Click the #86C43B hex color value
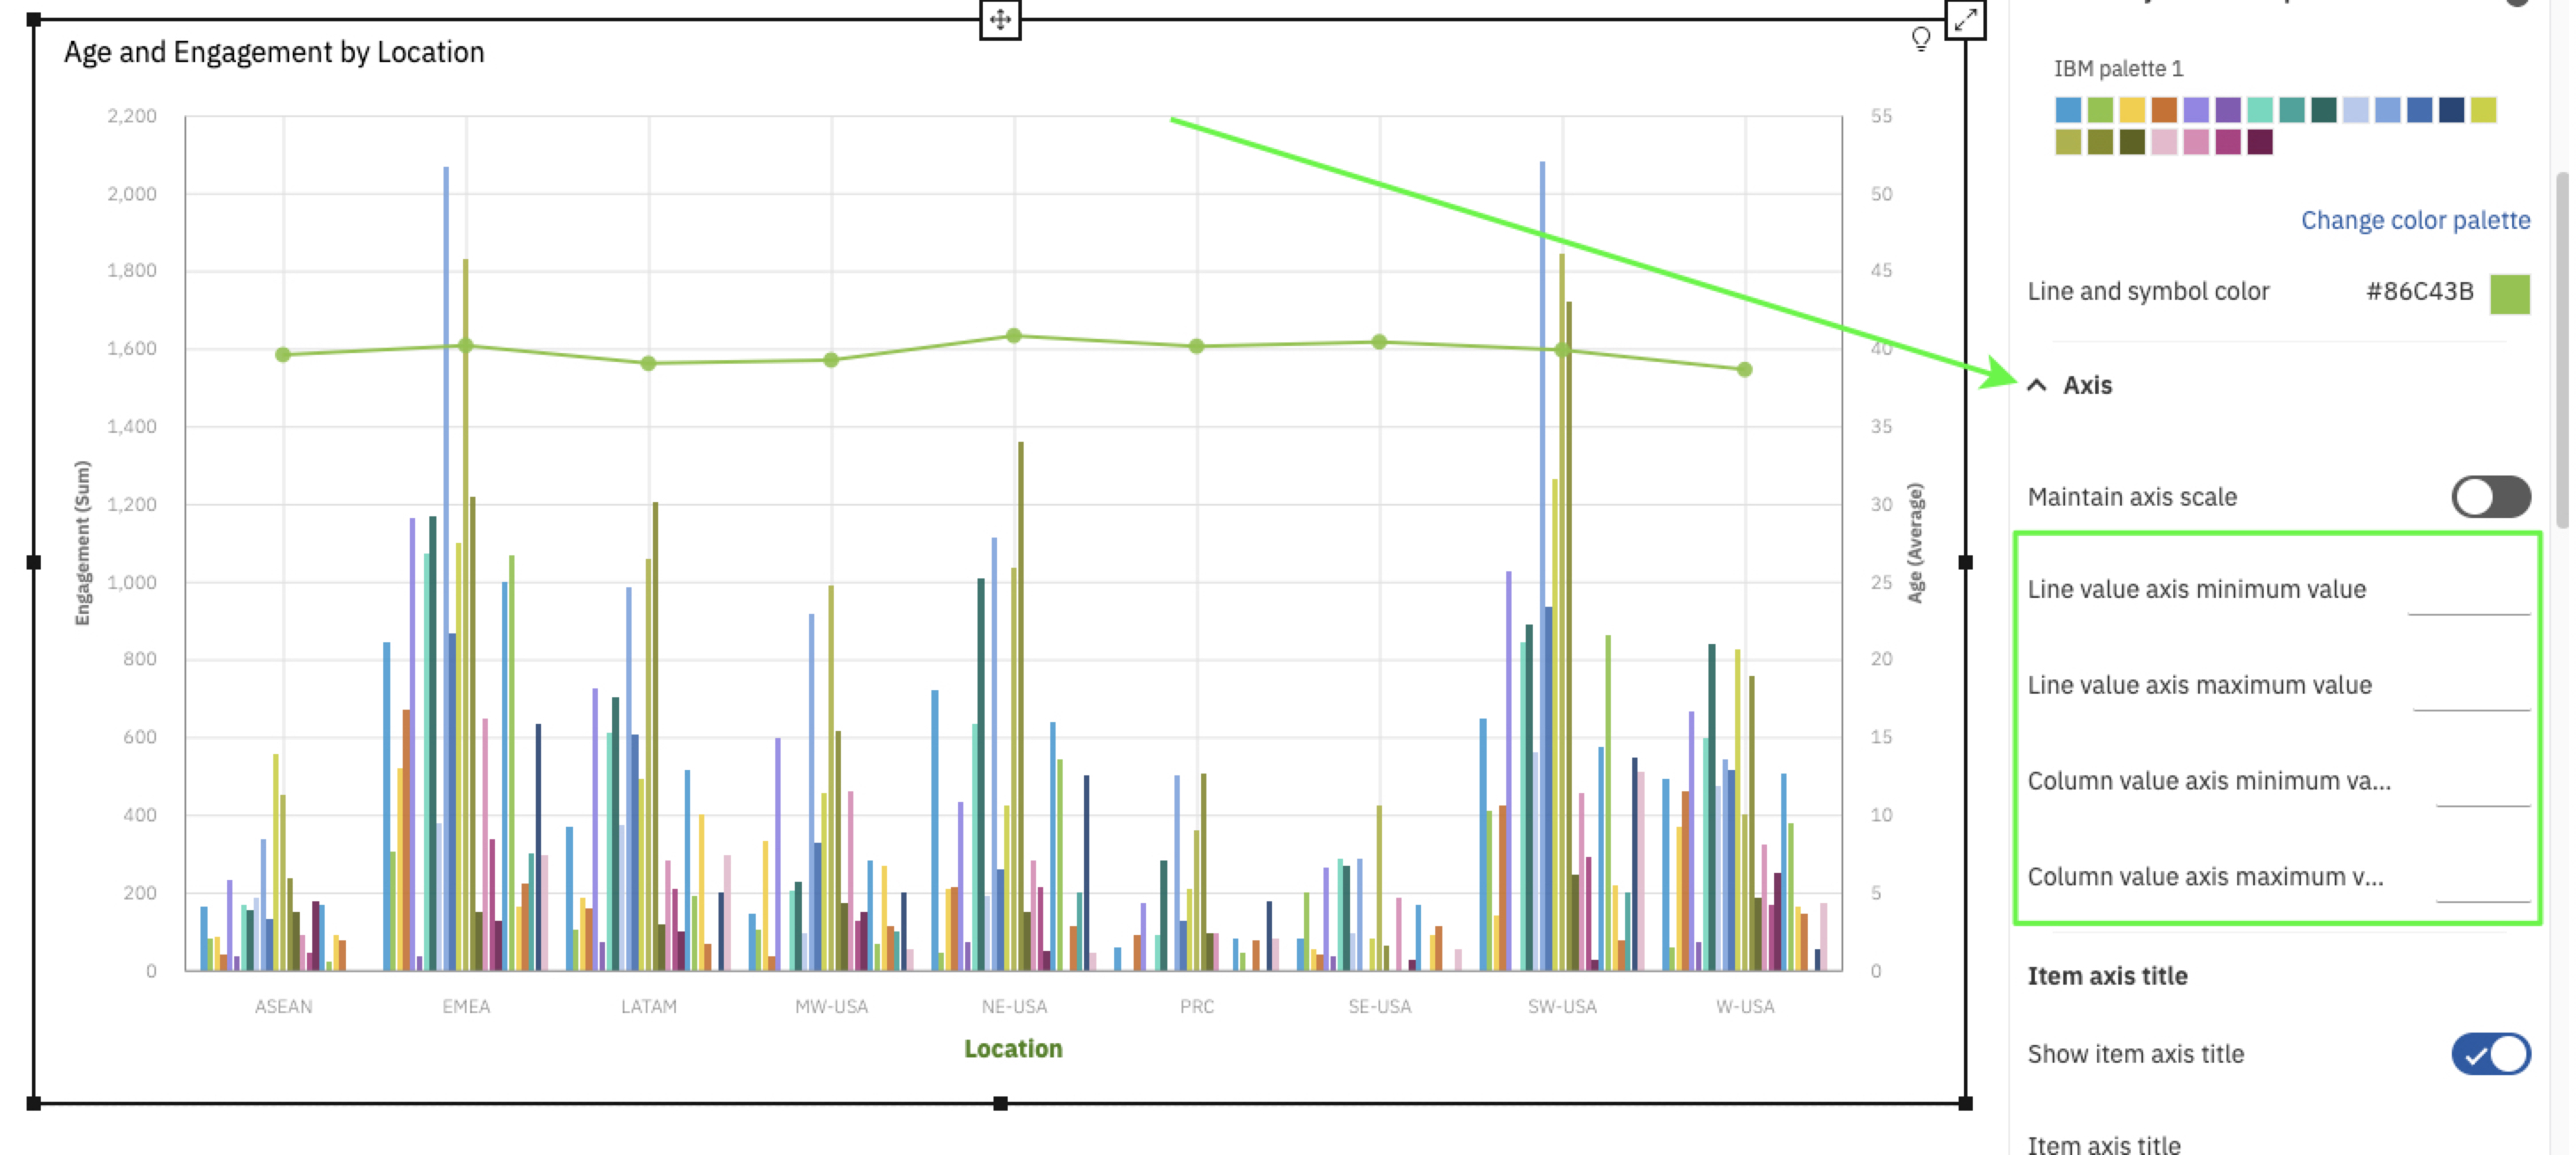The width and height of the screenshot is (2576, 1155). [x=2418, y=291]
